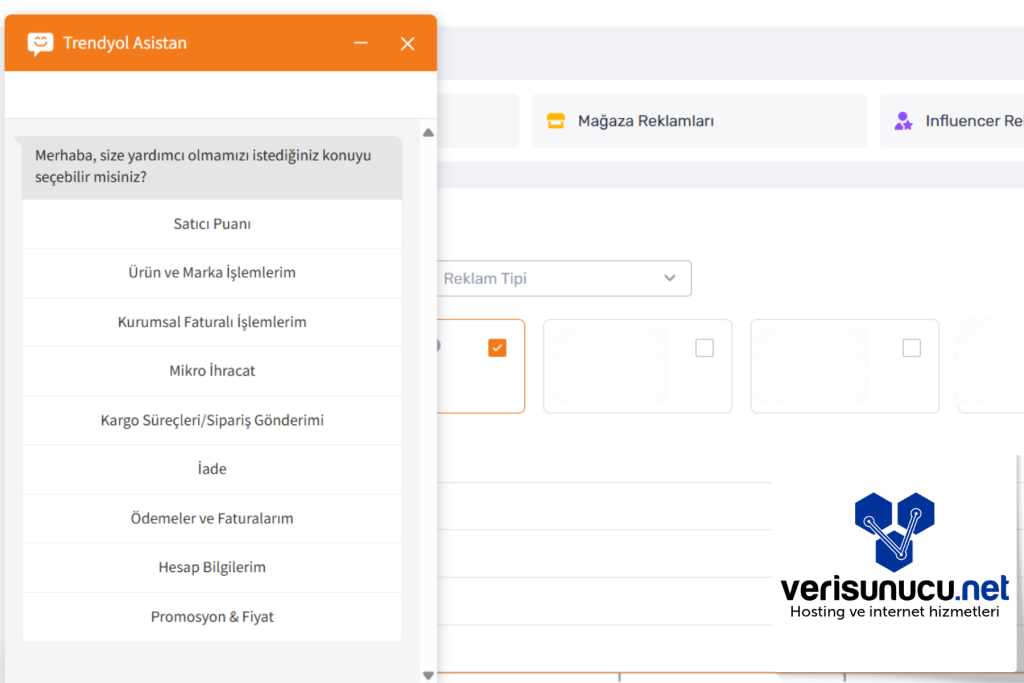
Task: Click the Mağaza Reklamları store icon
Action: [x=556, y=121]
